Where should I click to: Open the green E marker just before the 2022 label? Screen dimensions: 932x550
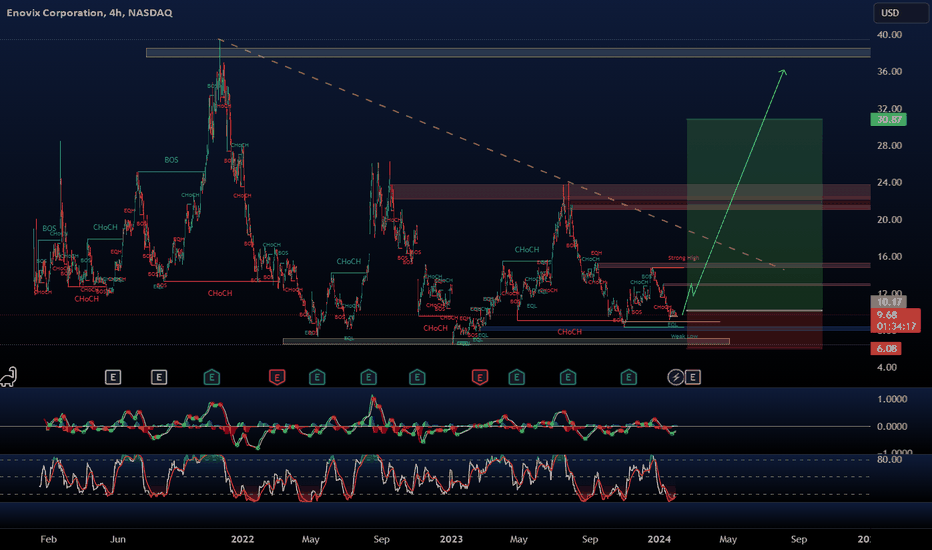pyautogui.click(x=212, y=377)
